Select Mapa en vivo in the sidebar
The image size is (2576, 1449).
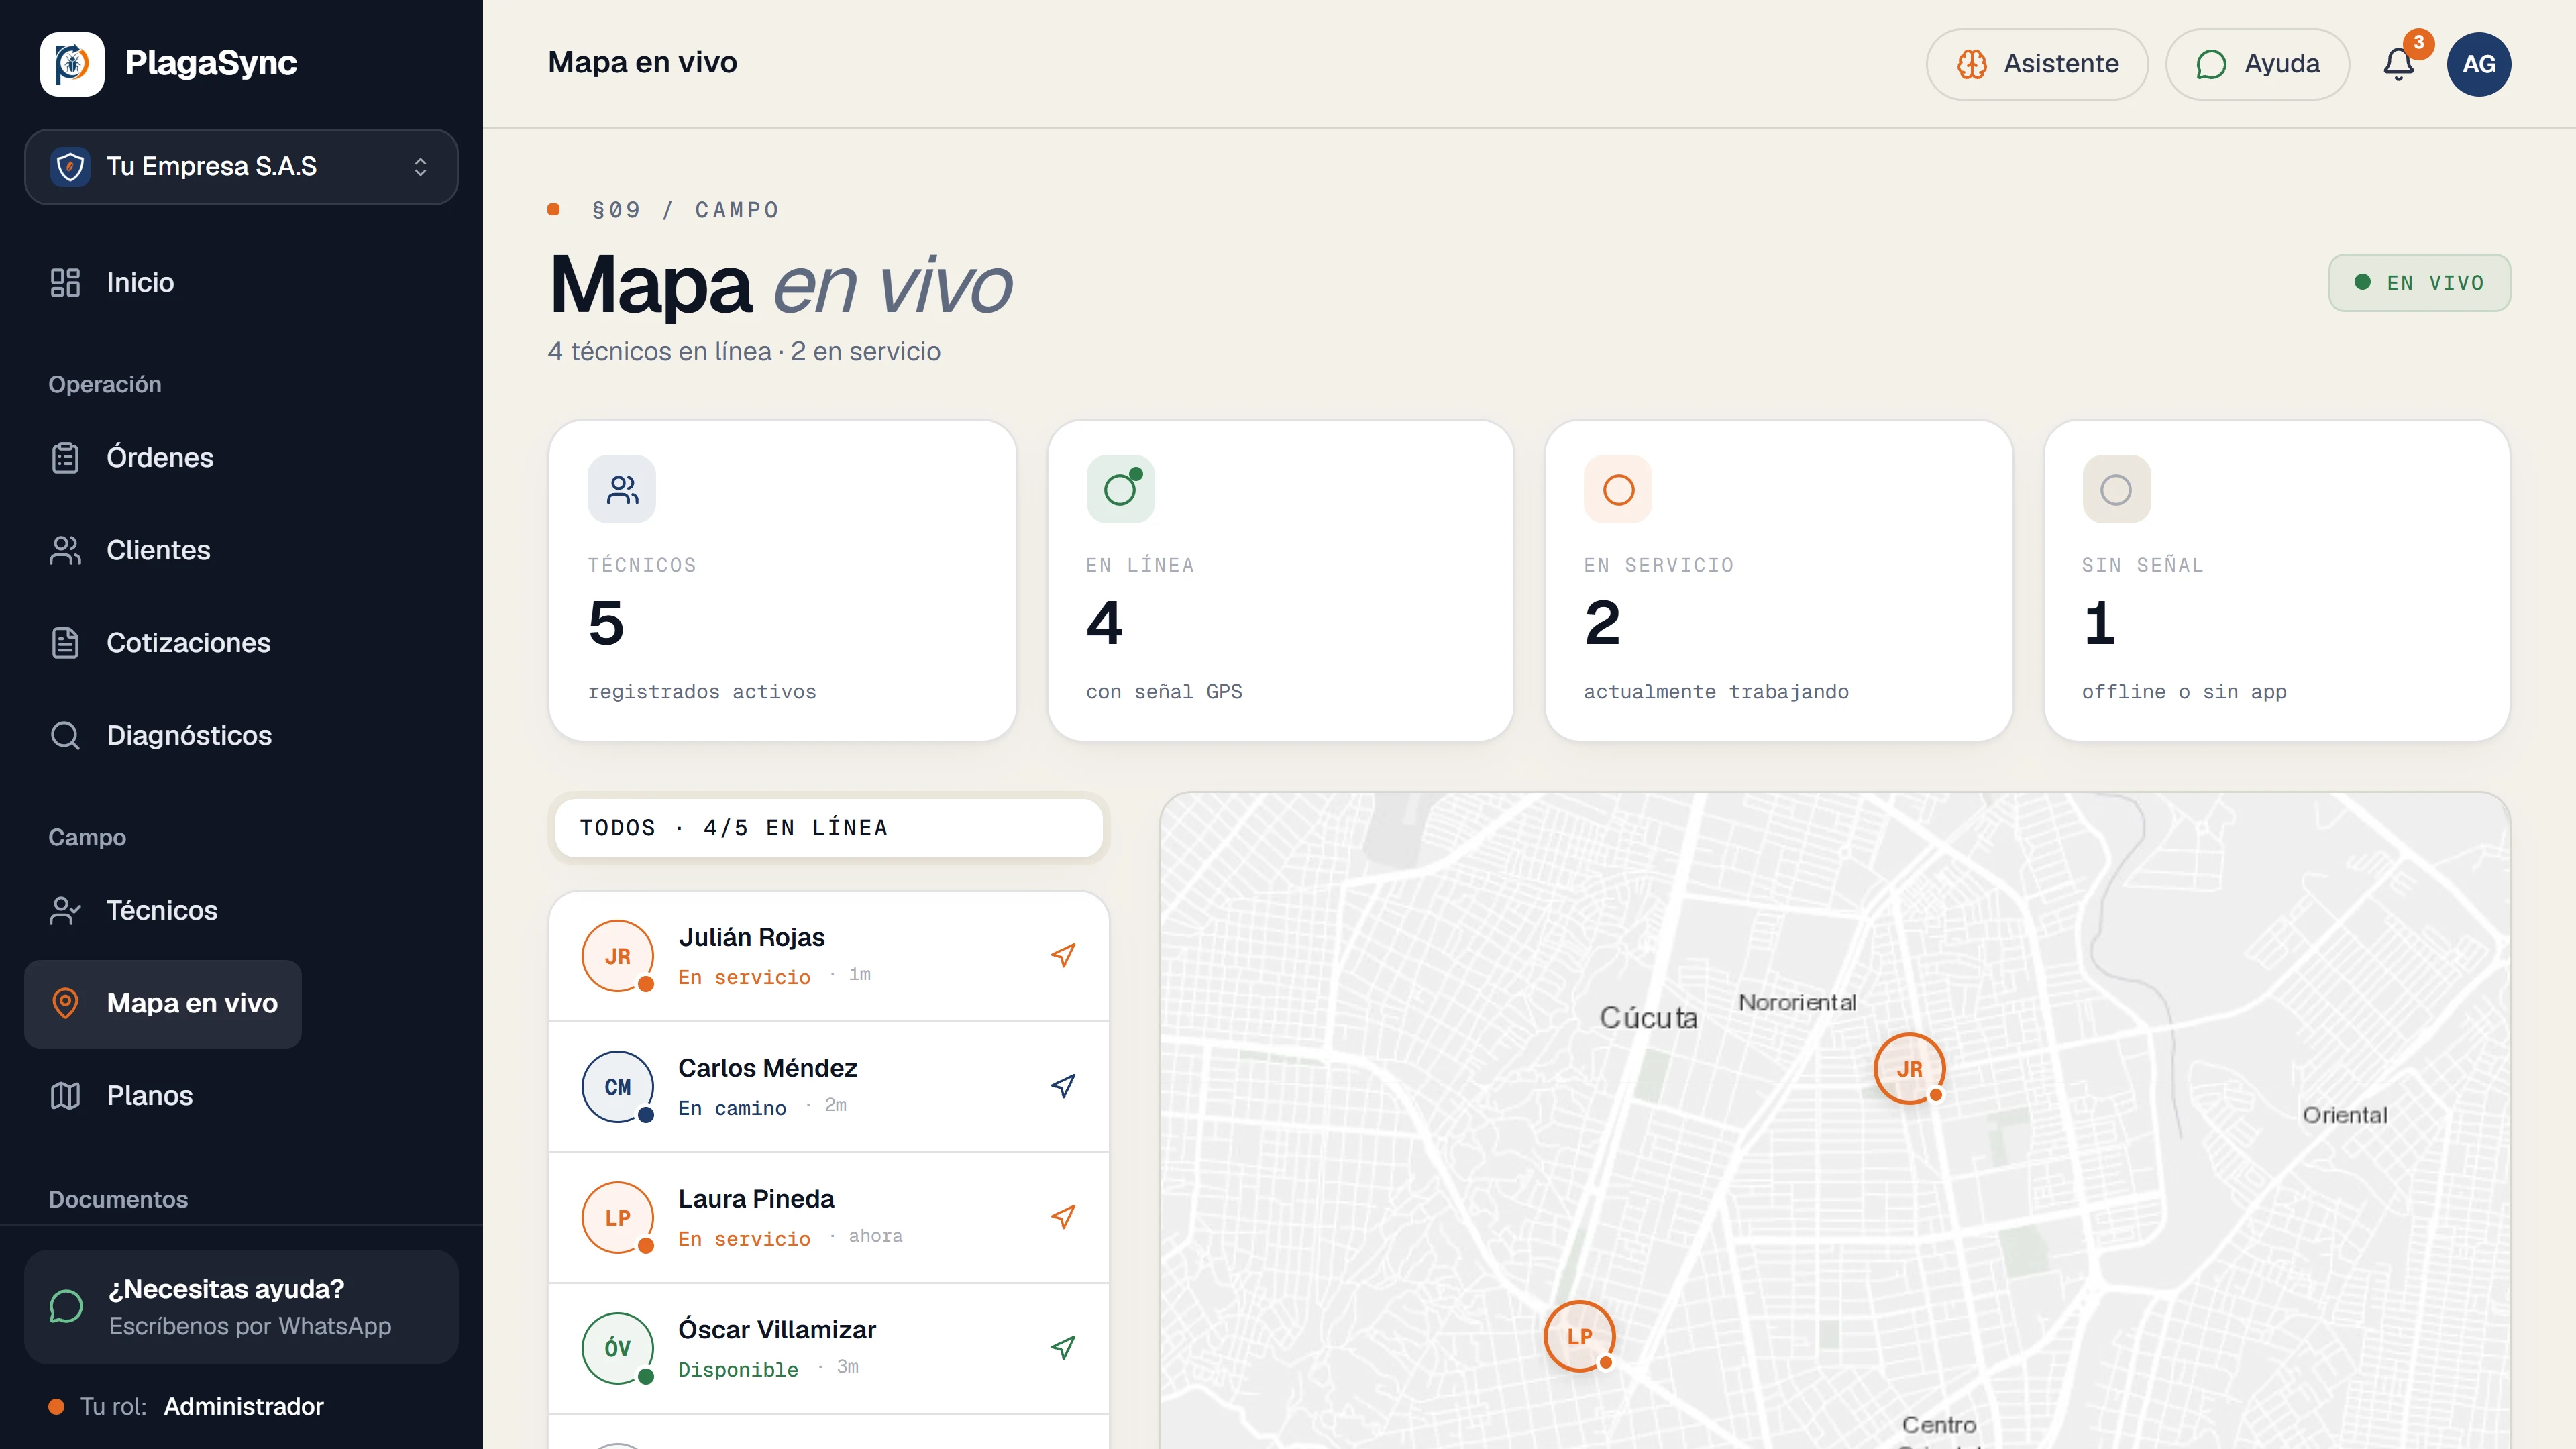pos(163,1004)
